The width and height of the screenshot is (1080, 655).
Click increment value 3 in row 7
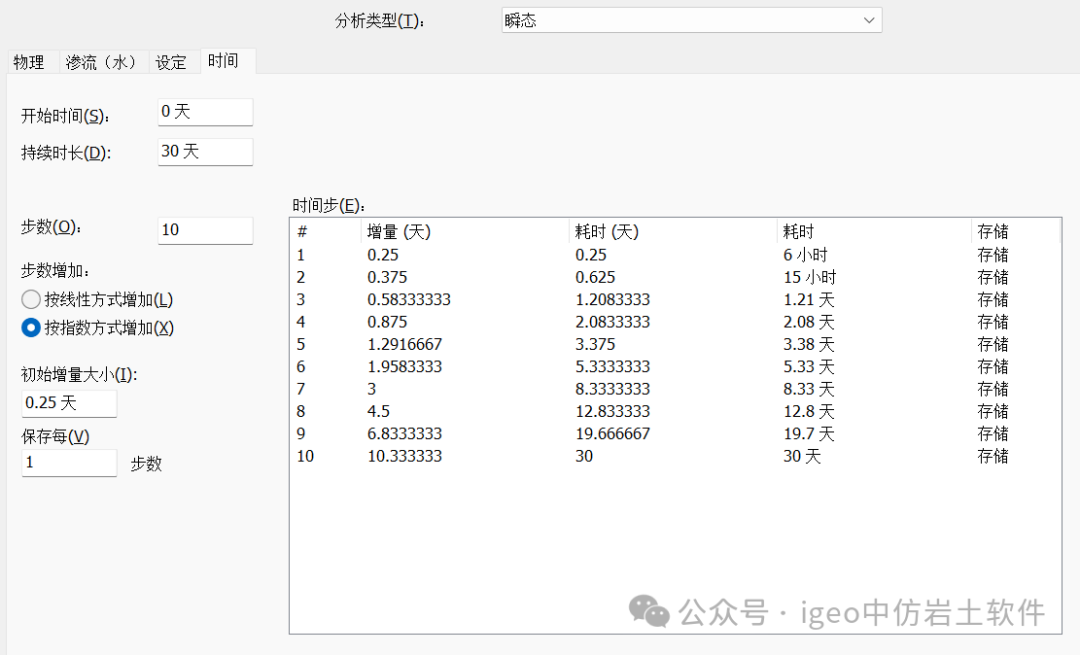372,389
